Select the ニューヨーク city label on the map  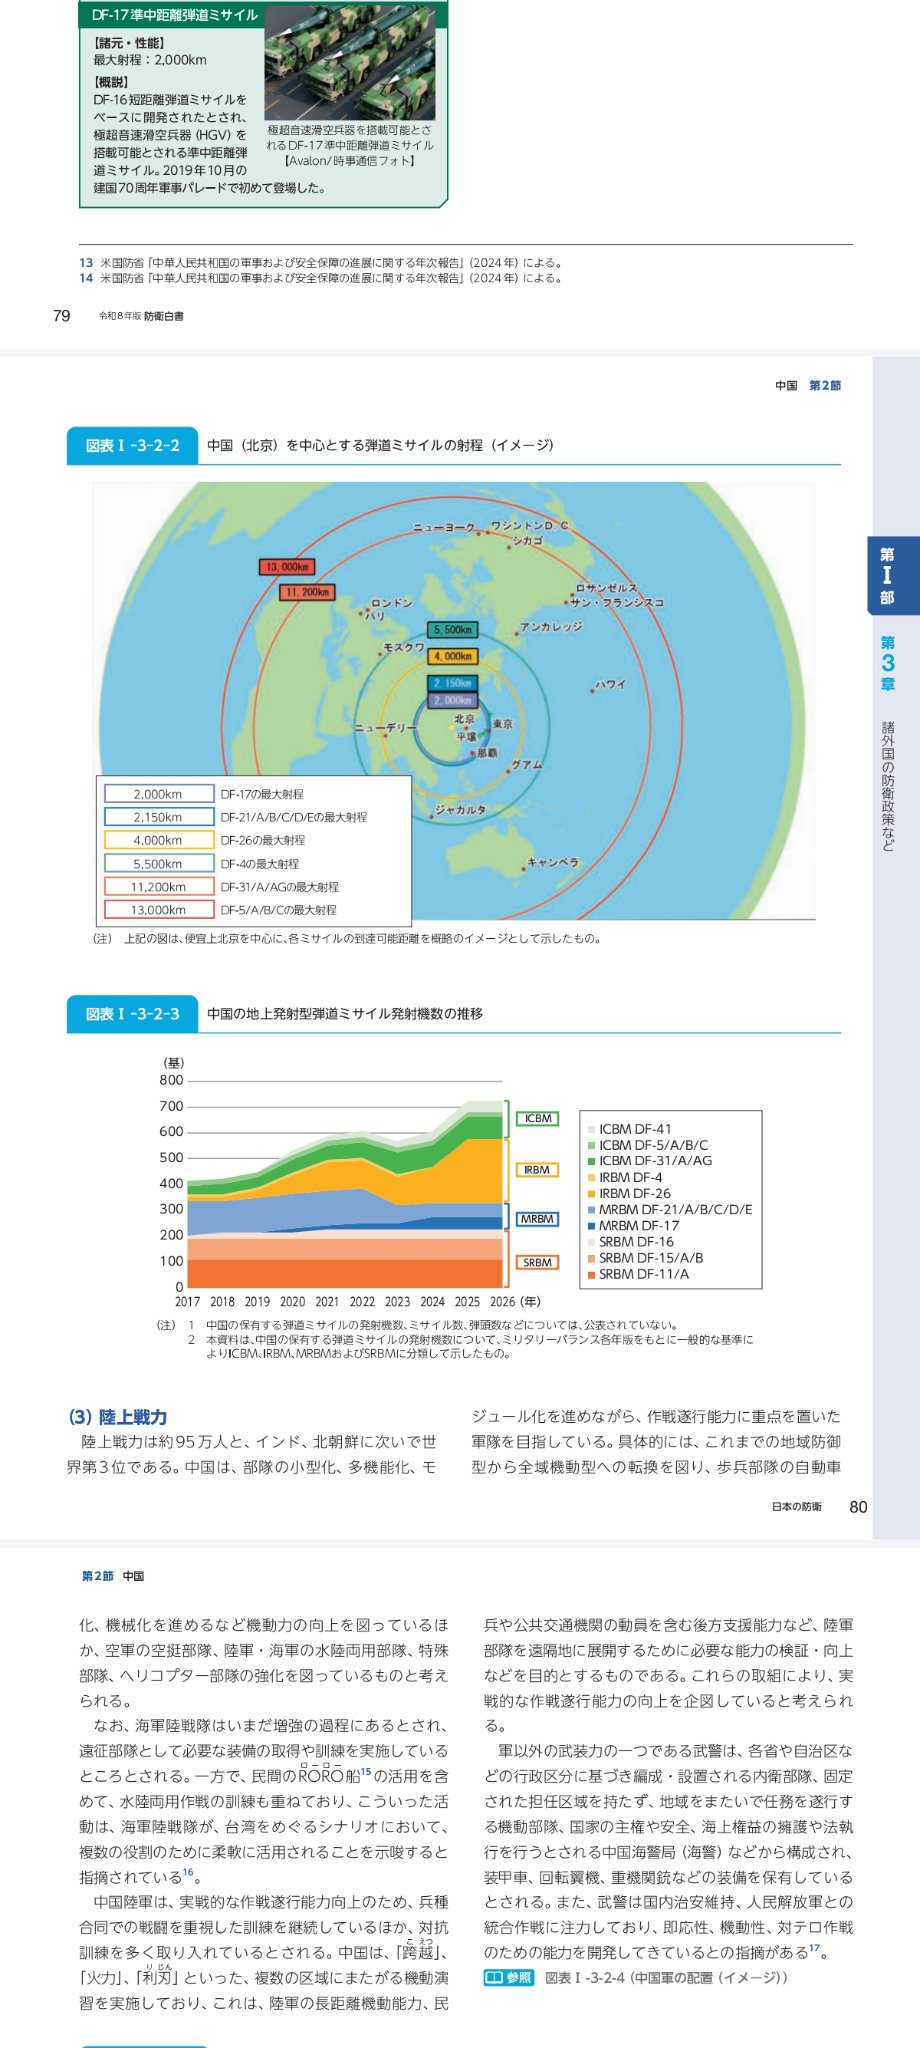pyautogui.click(x=444, y=527)
